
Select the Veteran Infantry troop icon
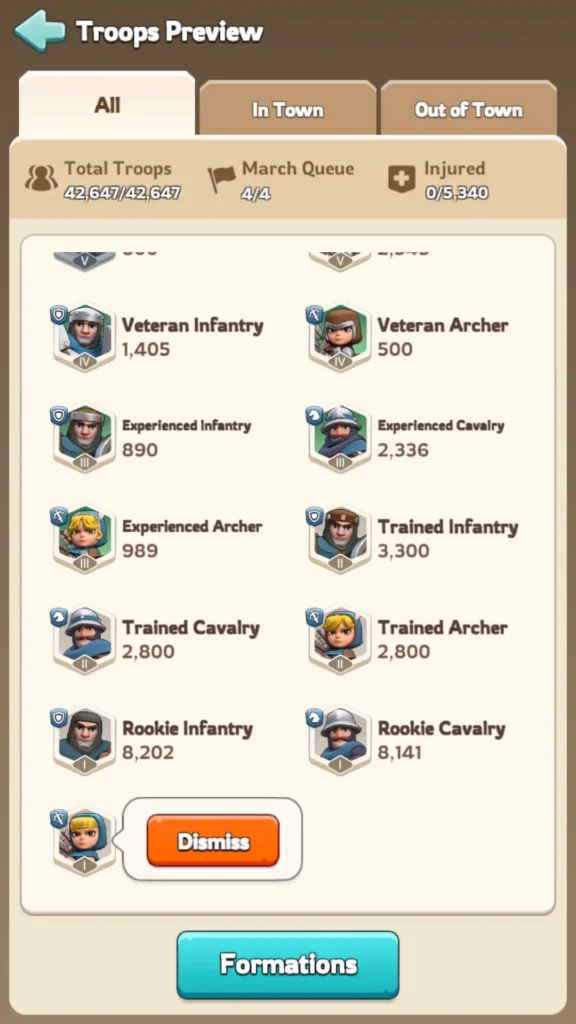[x=84, y=337]
